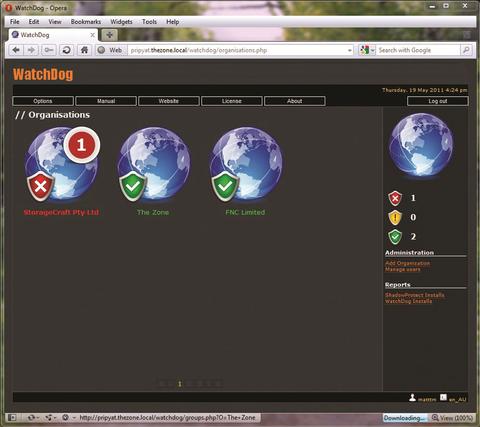The image size is (480, 427).
Task: Click into the address bar URL field
Action: click(x=237, y=51)
